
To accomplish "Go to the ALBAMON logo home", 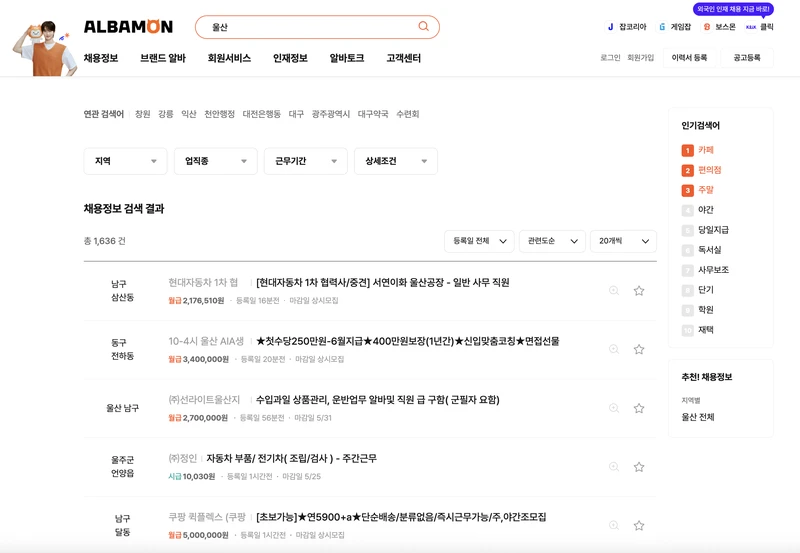I will [128, 27].
